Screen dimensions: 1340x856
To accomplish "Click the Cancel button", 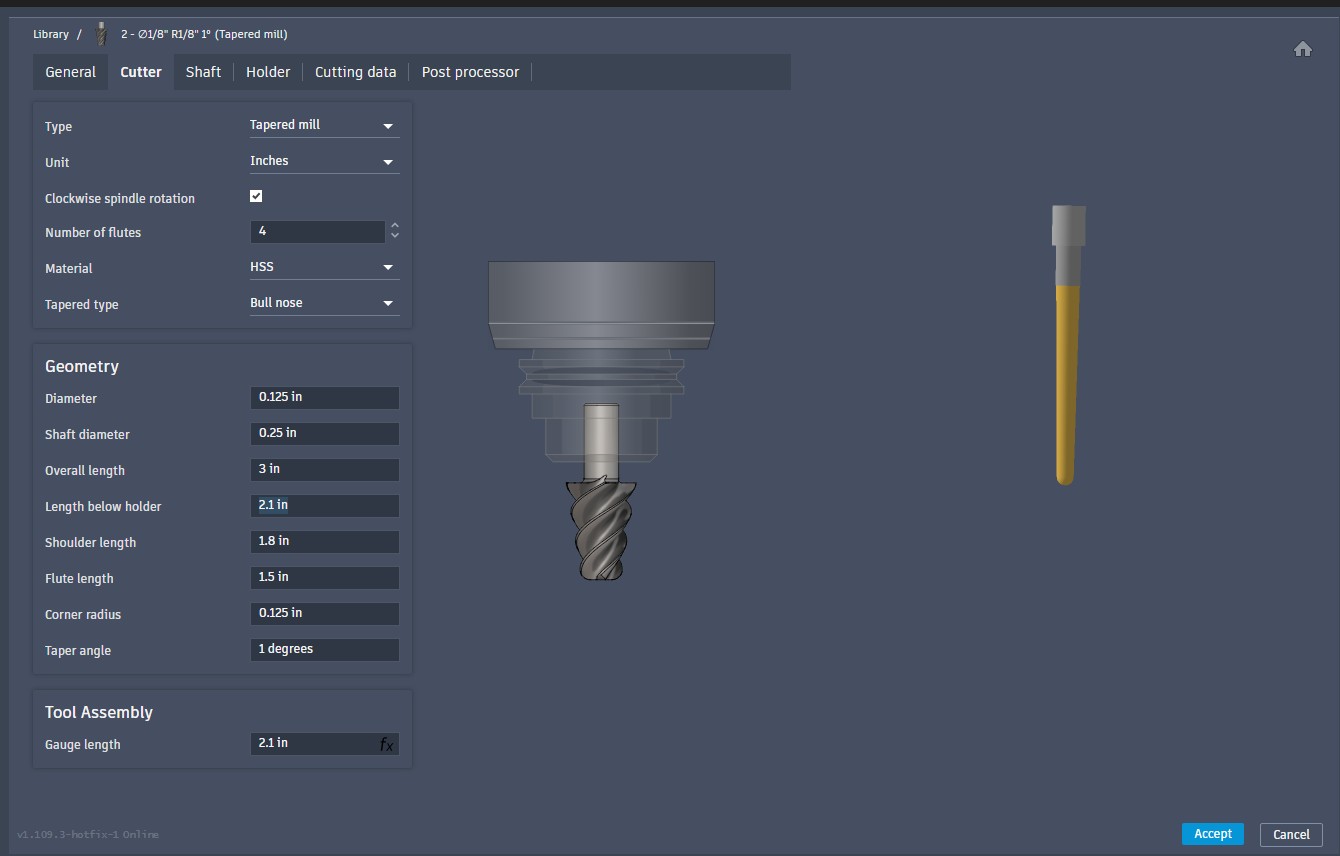I will pos(1291,834).
